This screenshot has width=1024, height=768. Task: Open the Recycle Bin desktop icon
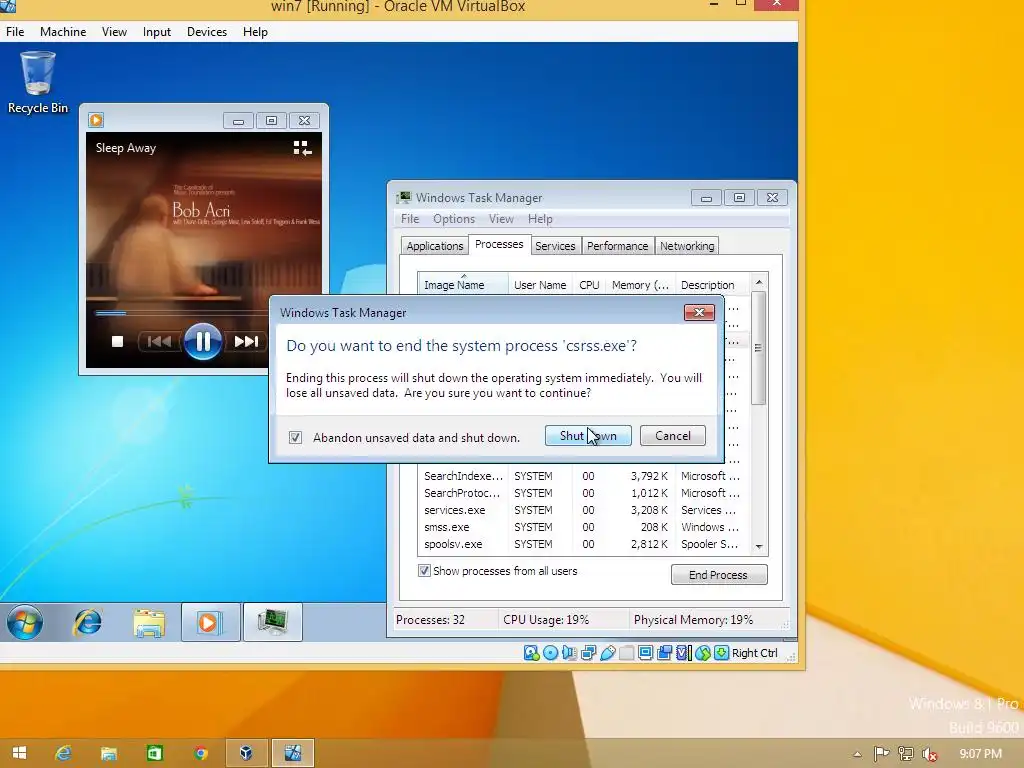click(x=37, y=84)
